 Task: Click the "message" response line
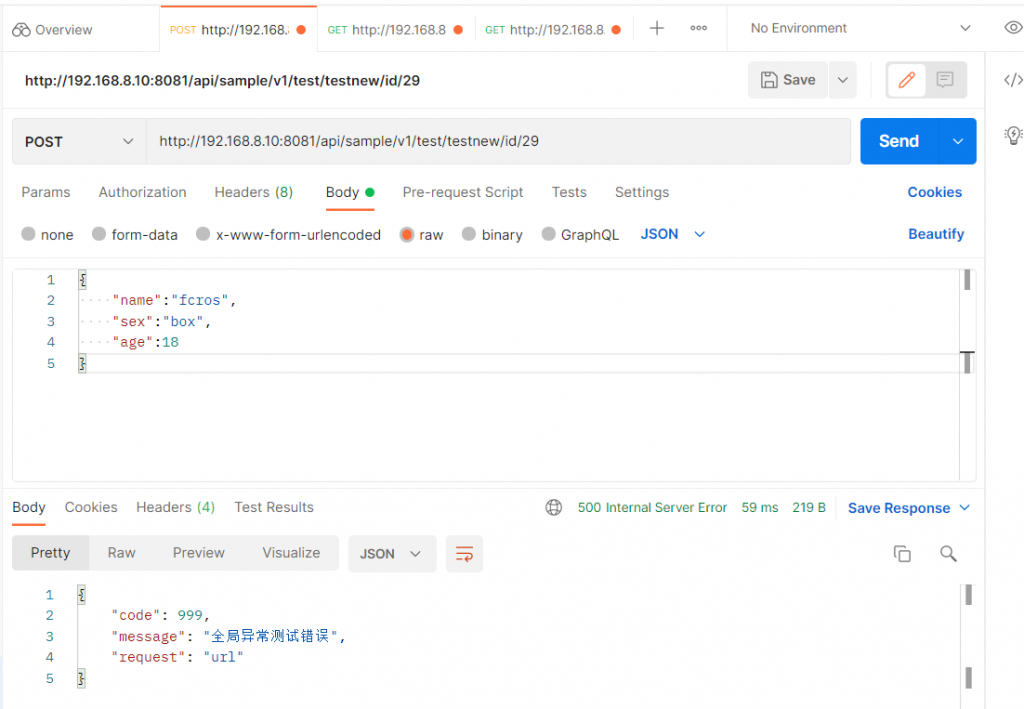228,636
